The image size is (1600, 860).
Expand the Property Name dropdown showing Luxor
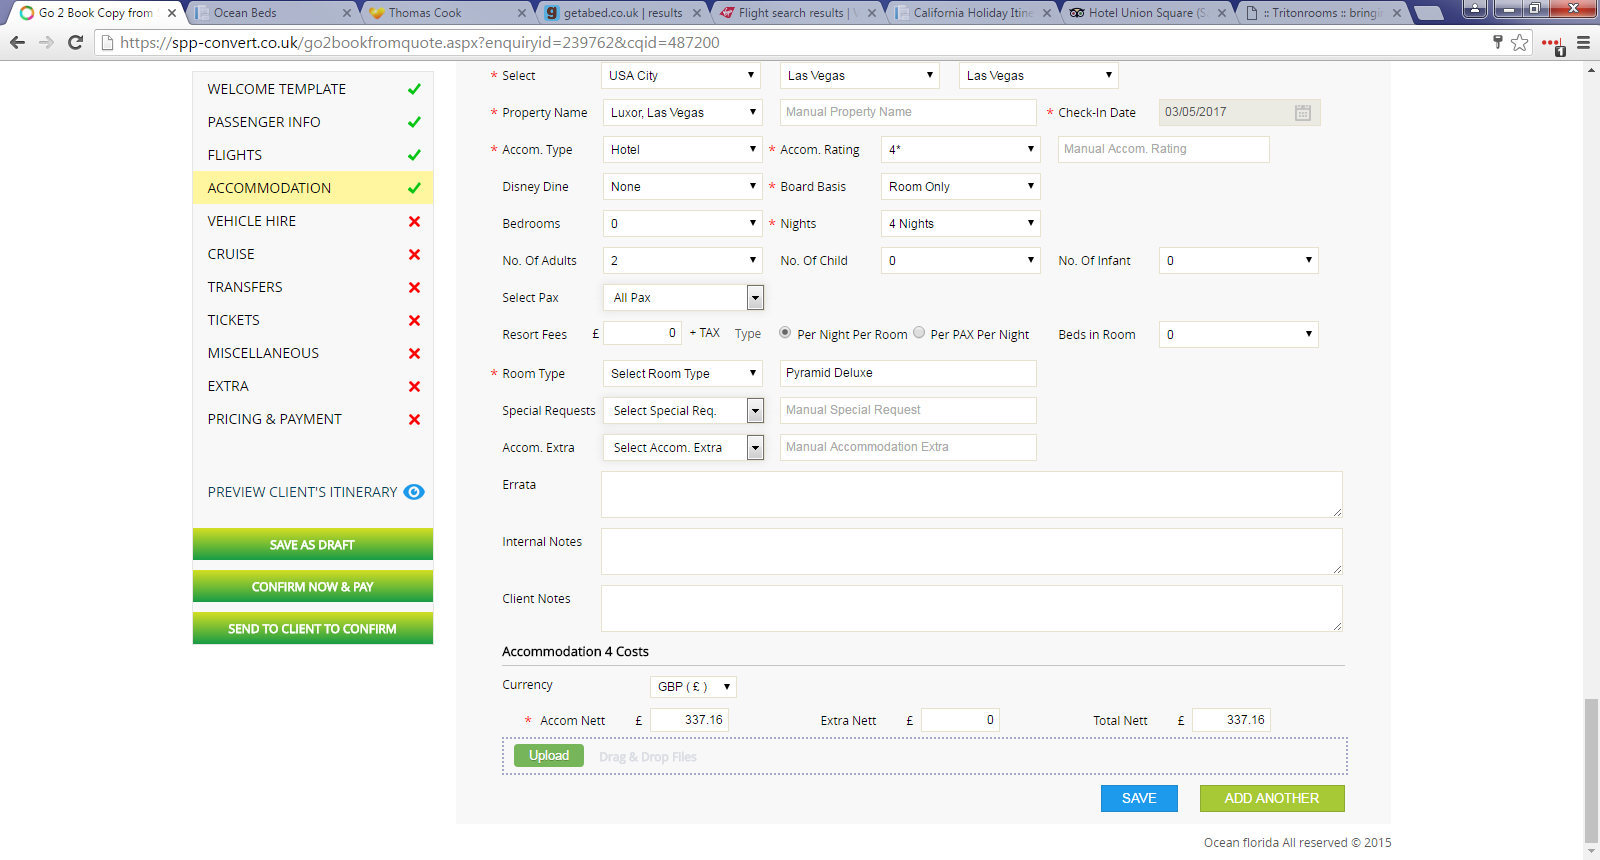[682, 113]
